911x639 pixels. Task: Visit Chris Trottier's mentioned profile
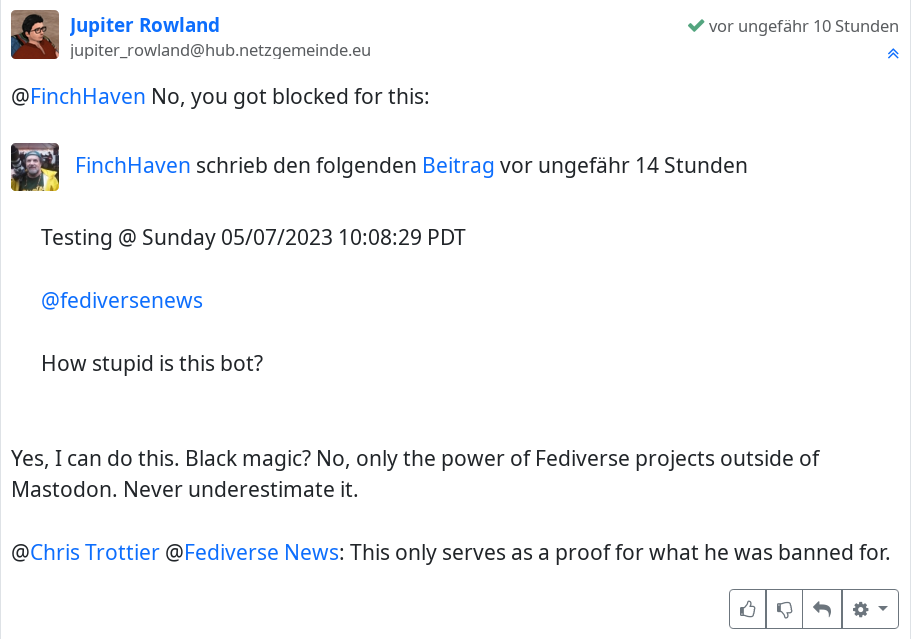(95, 552)
